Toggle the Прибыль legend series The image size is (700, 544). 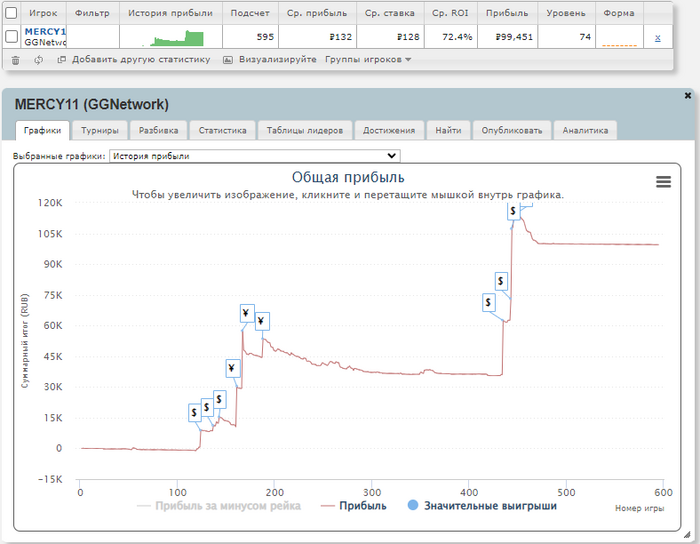point(354,506)
